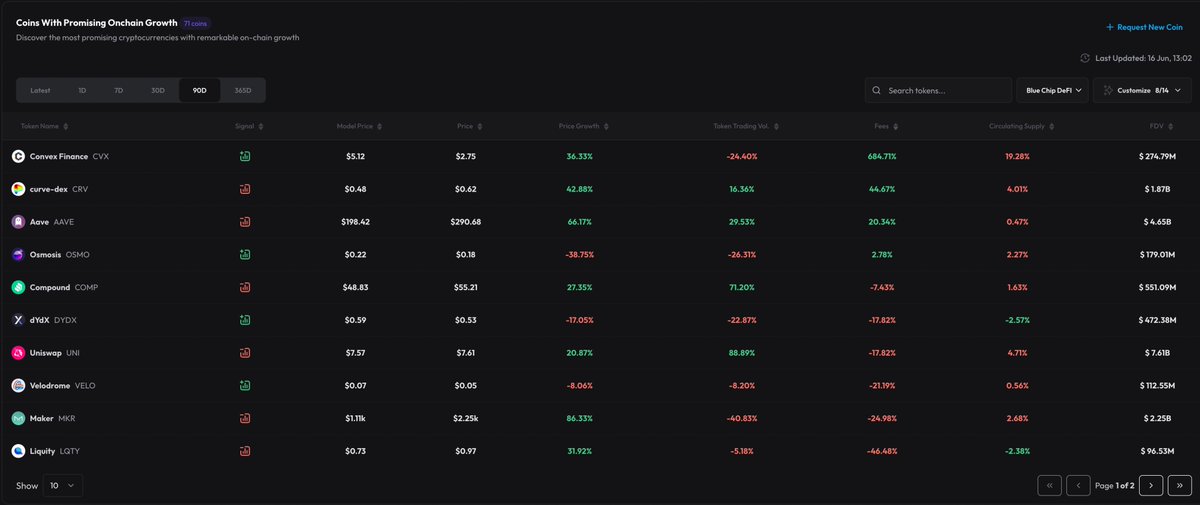Select the 1D timeframe tab
Screen dimensions: 1200x505
coord(82,90)
